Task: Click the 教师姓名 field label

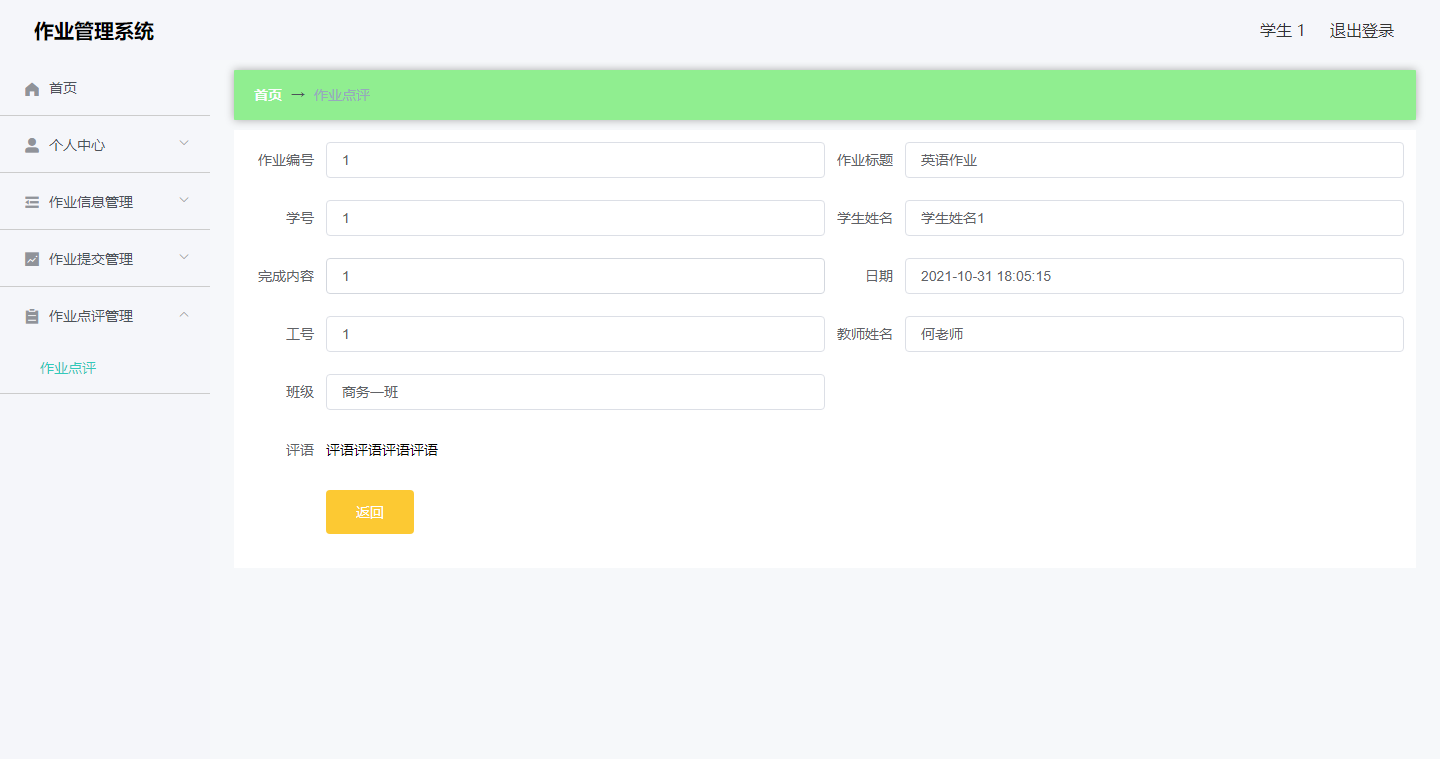Action: pos(865,334)
